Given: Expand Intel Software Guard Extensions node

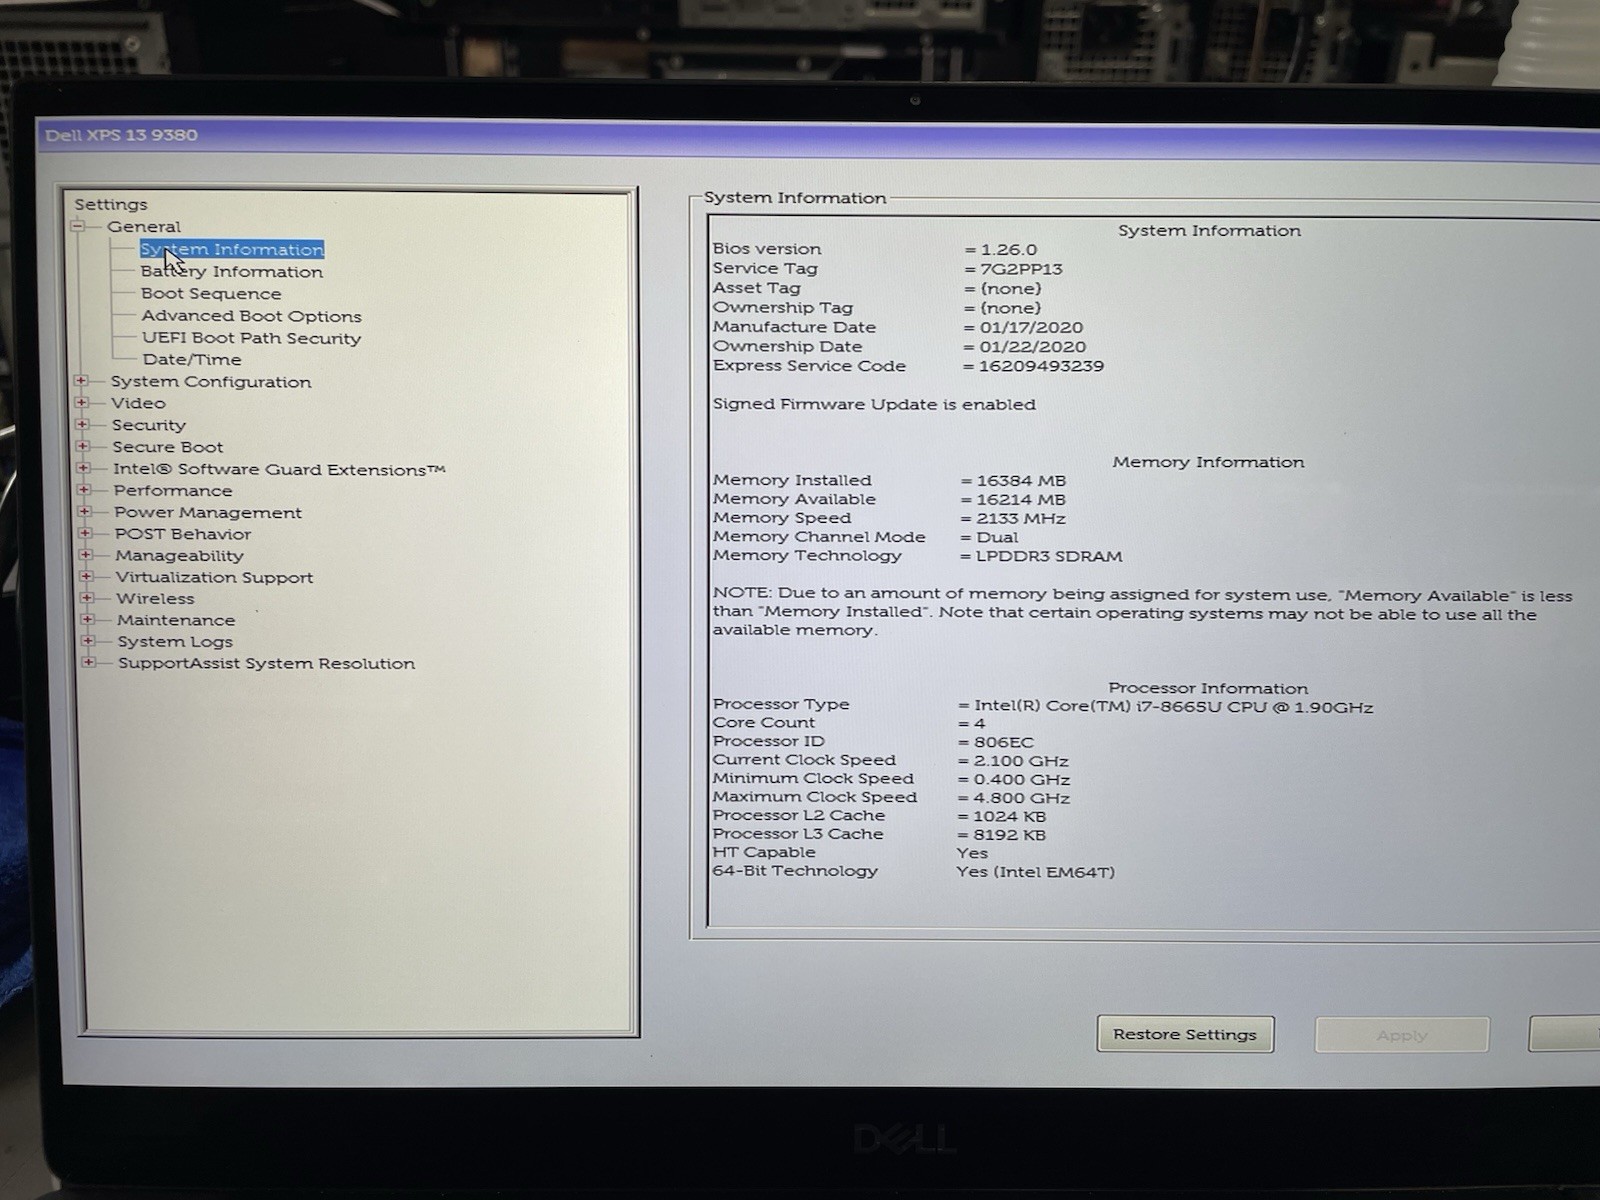Looking at the screenshot, I should pos(83,468).
